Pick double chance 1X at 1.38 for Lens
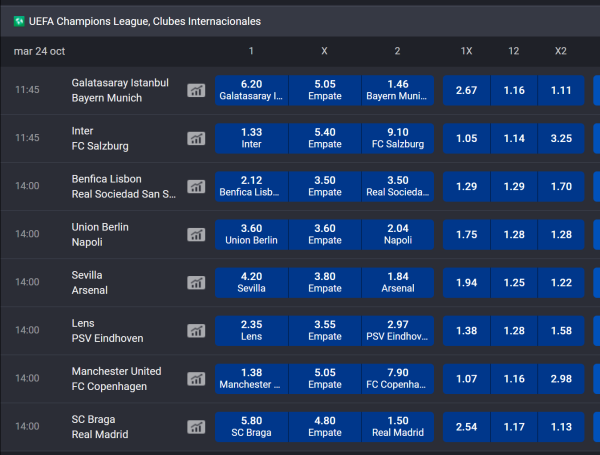The width and height of the screenshot is (600, 455). (466, 330)
